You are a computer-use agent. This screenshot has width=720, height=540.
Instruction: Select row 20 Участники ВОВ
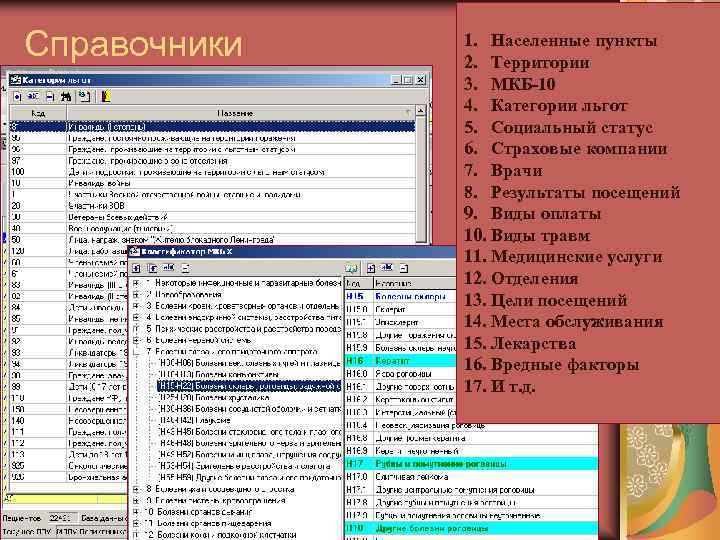212,206
